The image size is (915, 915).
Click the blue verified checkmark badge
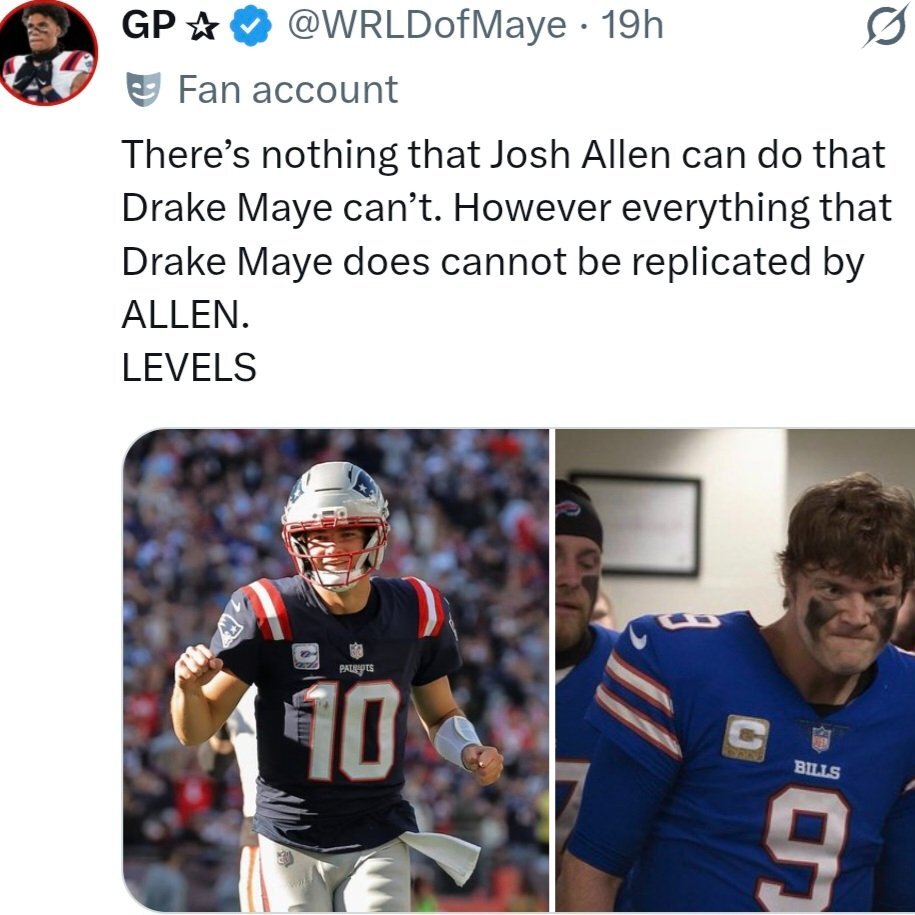tap(250, 27)
